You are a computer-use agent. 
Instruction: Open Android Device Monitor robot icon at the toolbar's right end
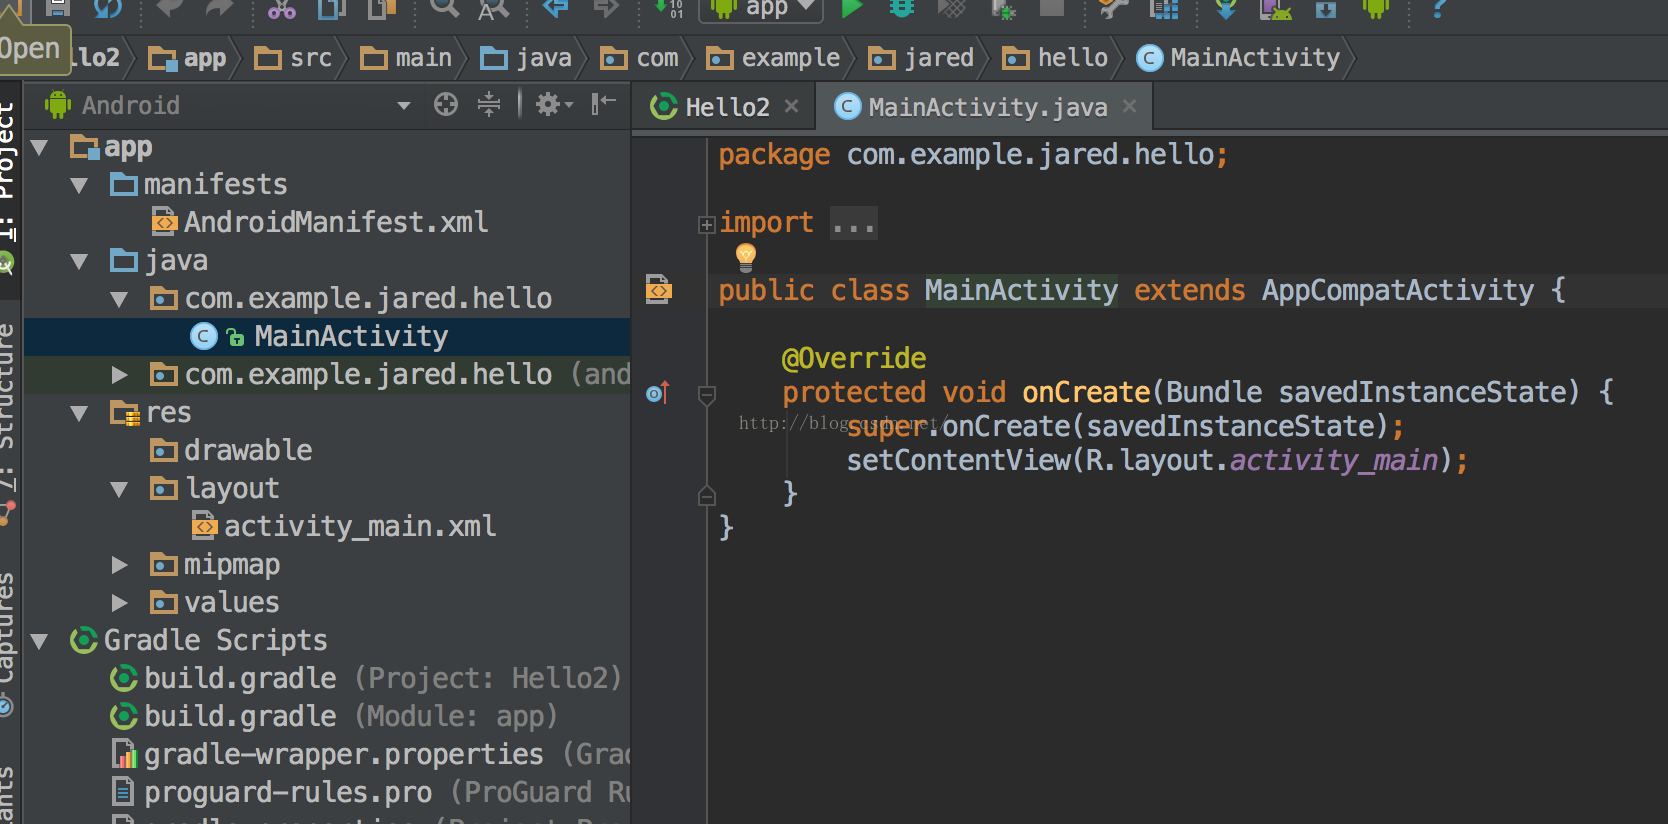[x=1376, y=8]
